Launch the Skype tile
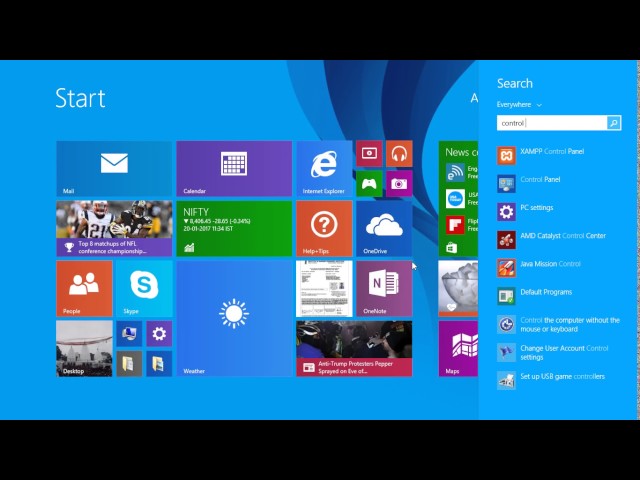640x480 pixels. (144, 289)
